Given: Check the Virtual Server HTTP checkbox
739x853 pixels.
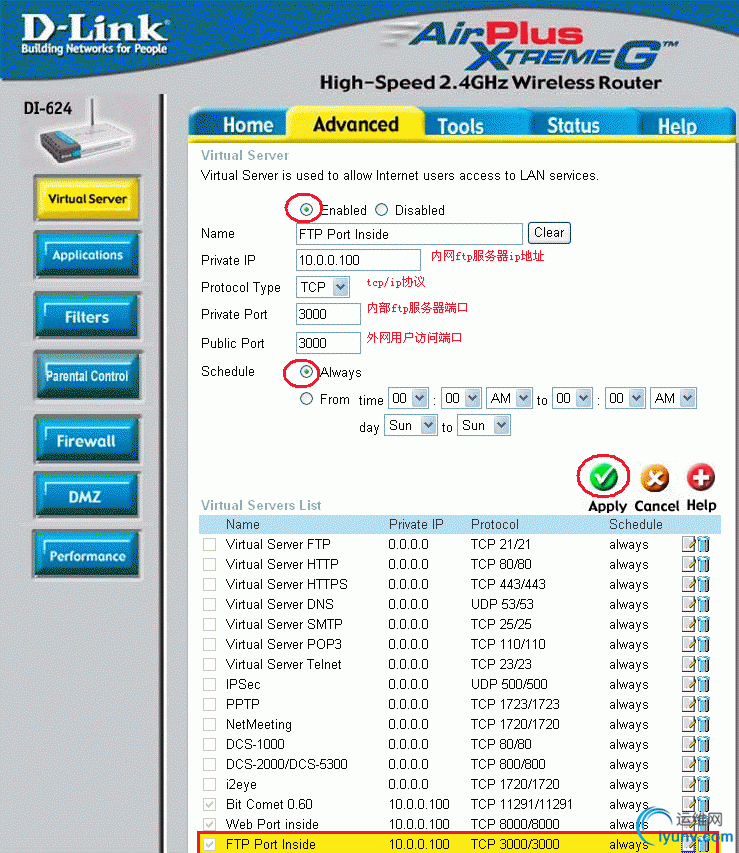Looking at the screenshot, I should (210, 564).
